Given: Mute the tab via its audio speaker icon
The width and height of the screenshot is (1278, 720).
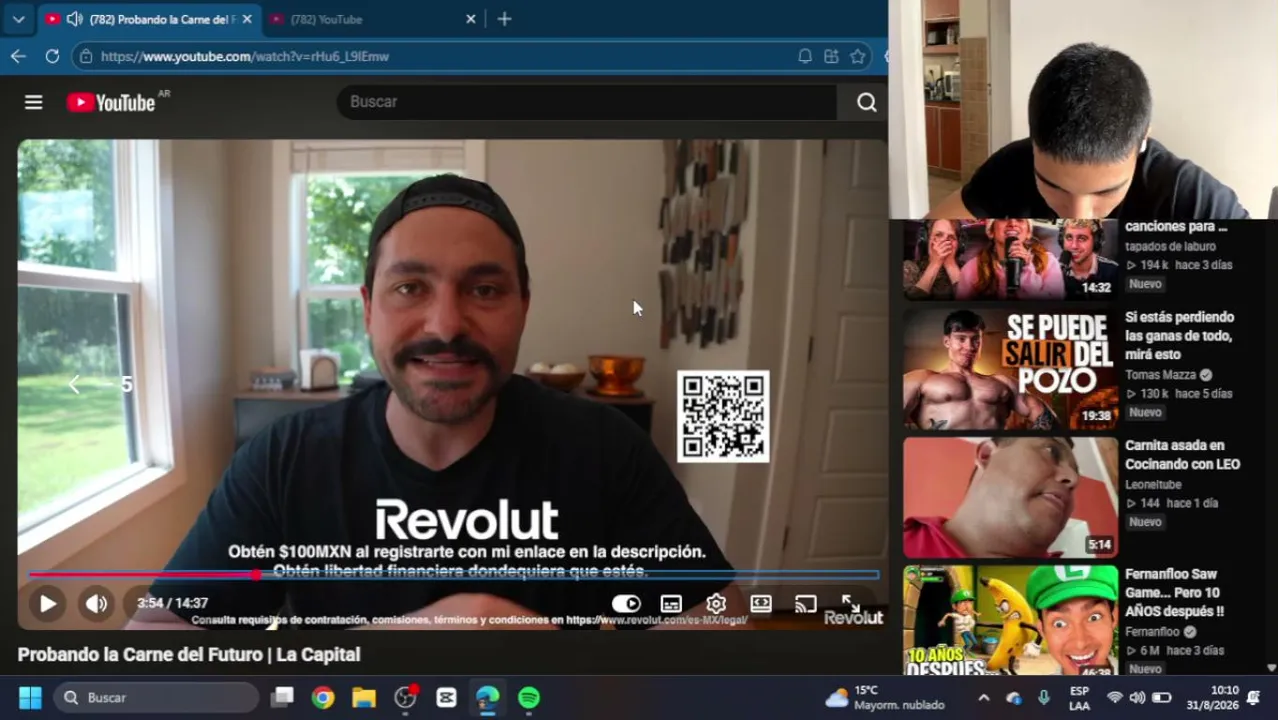Looking at the screenshot, I should coord(74,19).
